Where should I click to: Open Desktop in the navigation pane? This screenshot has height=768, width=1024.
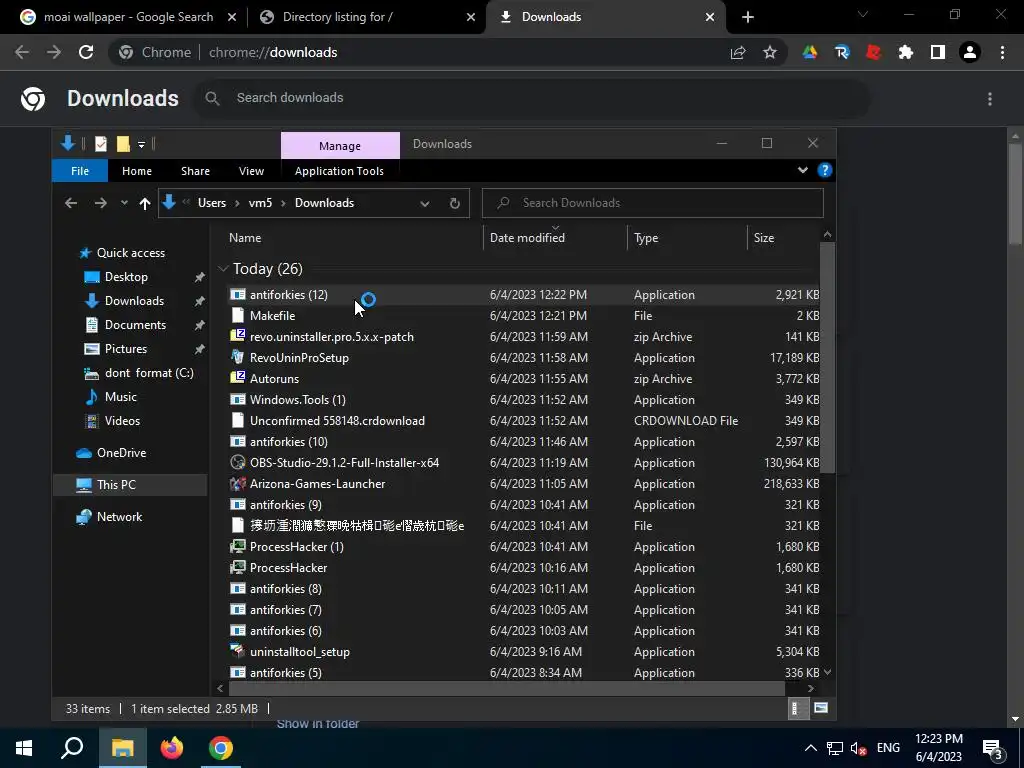coord(126,277)
